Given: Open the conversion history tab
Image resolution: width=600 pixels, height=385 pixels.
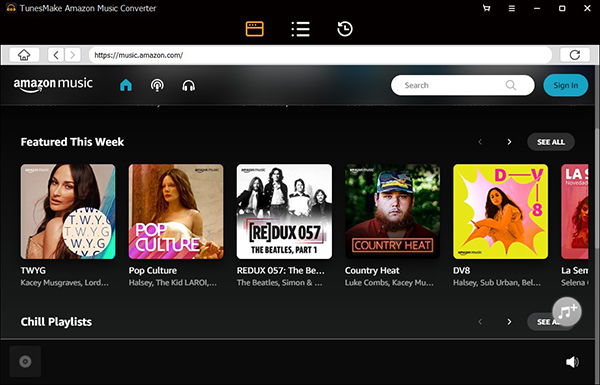Looking at the screenshot, I should click(345, 29).
